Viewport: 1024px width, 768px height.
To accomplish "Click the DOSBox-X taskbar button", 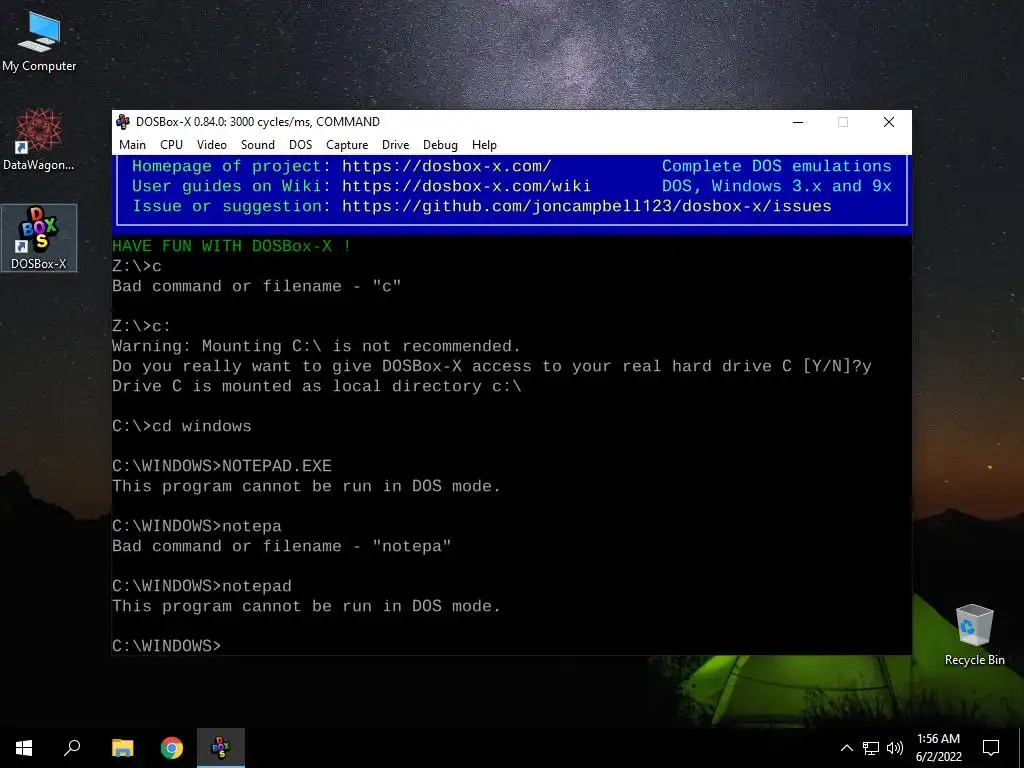I will click(221, 748).
